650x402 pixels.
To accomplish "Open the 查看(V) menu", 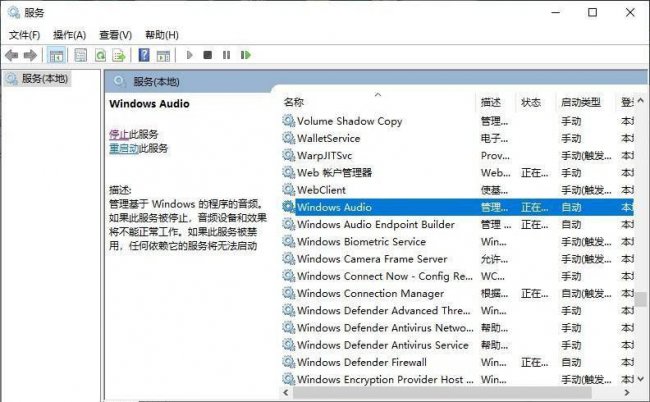I will tap(116, 35).
